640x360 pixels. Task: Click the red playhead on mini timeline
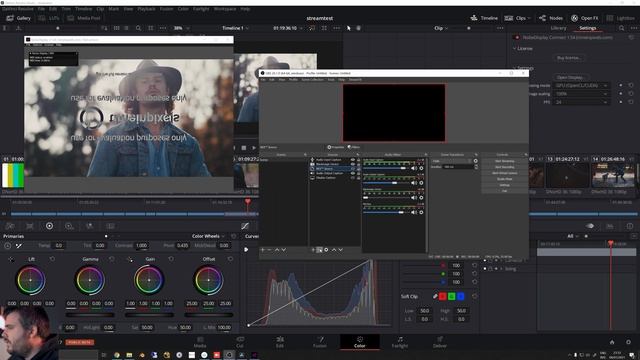(248, 202)
